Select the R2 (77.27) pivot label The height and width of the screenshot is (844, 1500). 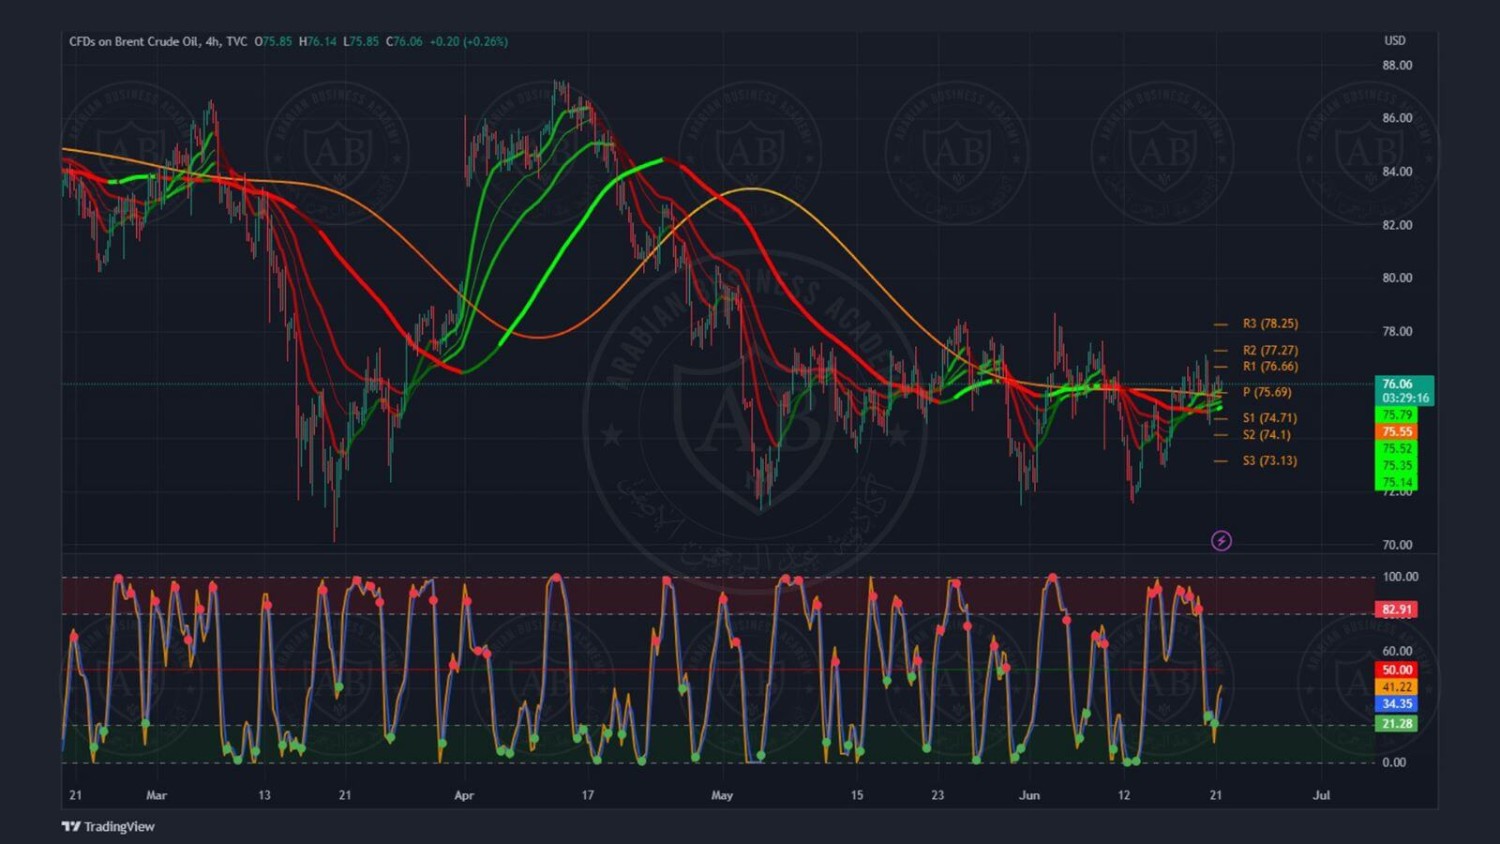tap(1270, 350)
